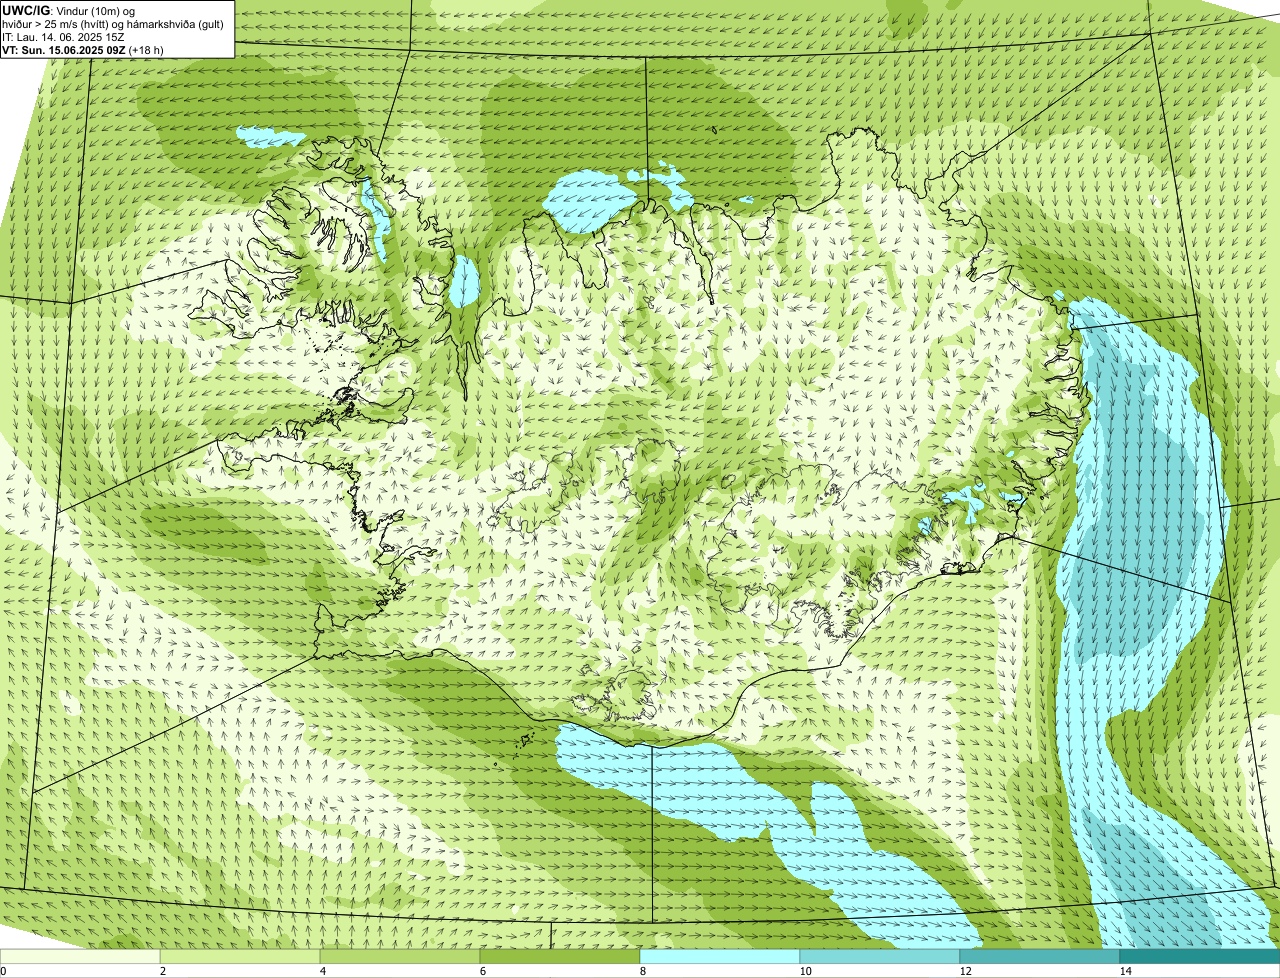Click the "0" label on the wind scale
1280x978 pixels.
pos(3,971)
